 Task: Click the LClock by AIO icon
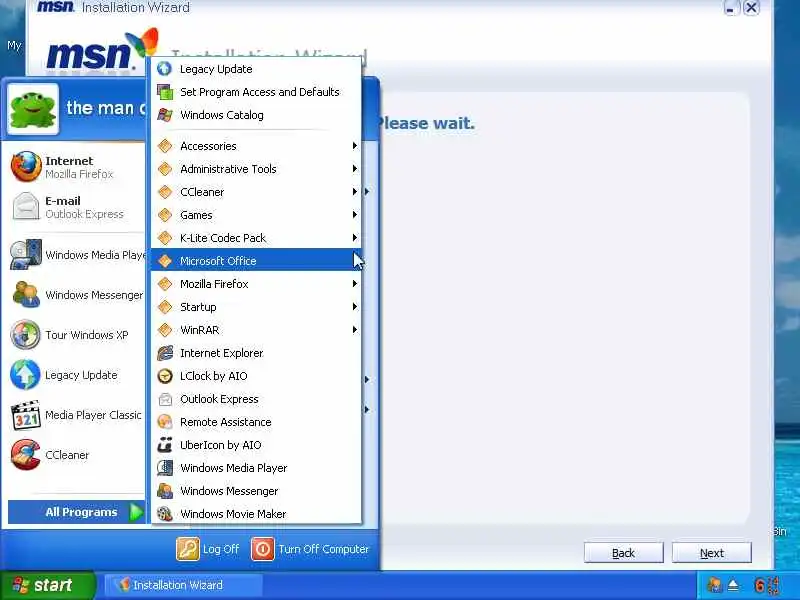164,376
